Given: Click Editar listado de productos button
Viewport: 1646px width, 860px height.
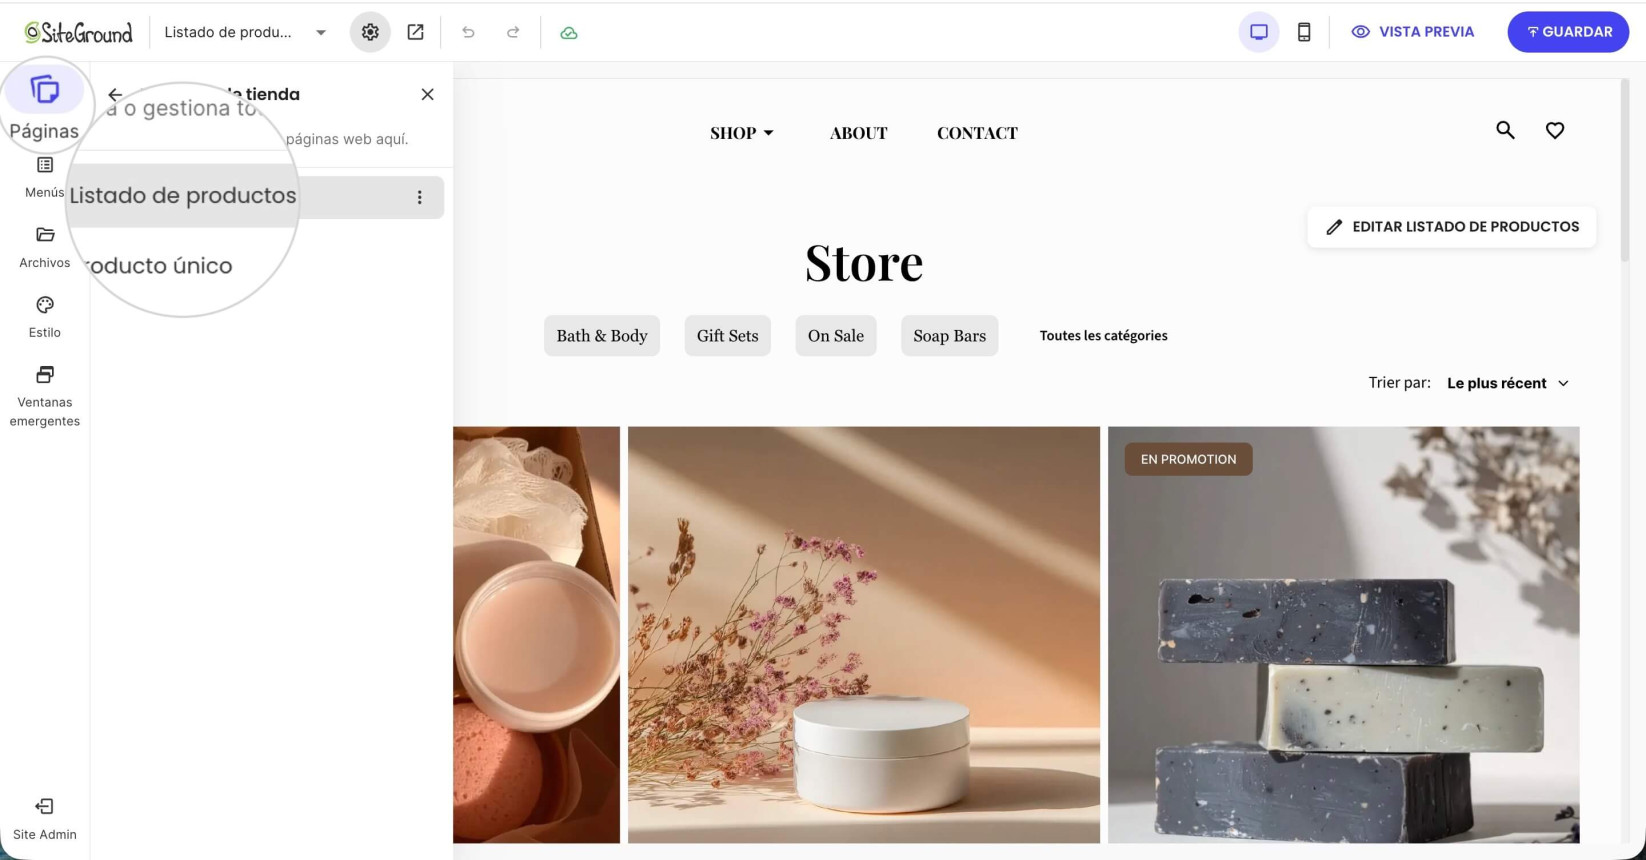Looking at the screenshot, I should (1452, 227).
